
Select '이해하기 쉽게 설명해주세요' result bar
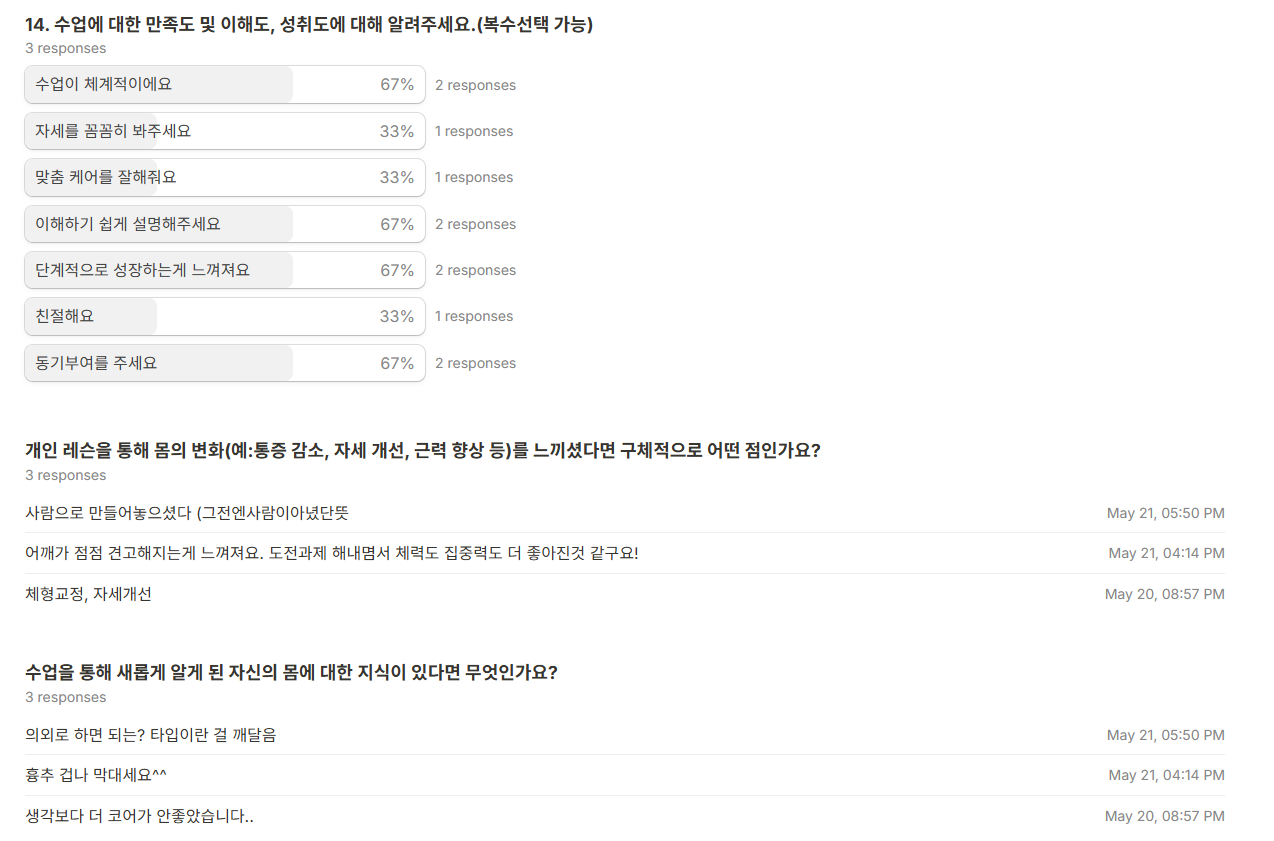tap(224, 224)
